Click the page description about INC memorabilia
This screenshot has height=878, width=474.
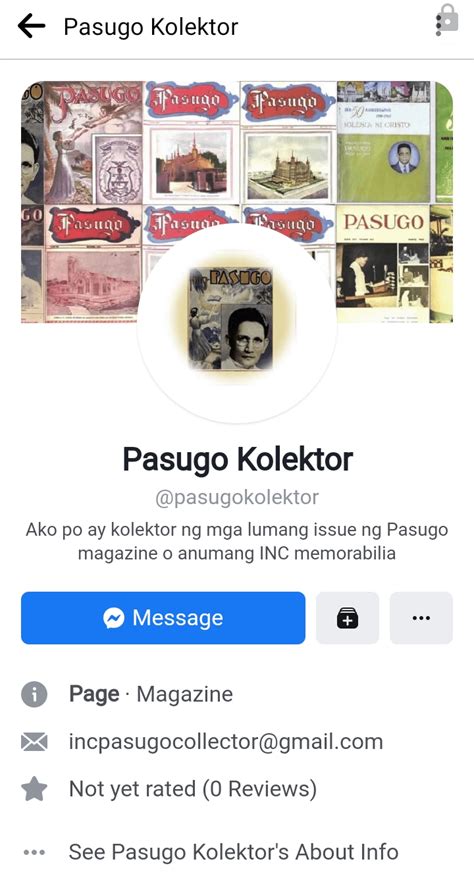[237, 541]
